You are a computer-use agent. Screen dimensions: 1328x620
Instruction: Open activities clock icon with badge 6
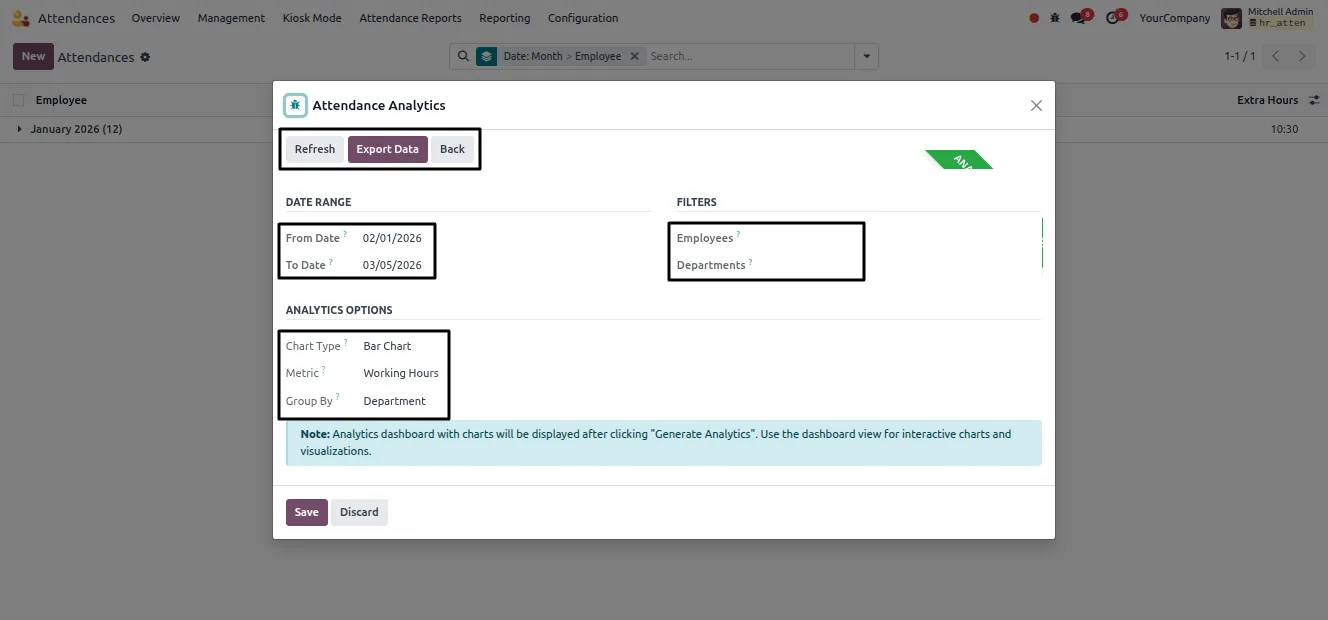(x=1112, y=18)
